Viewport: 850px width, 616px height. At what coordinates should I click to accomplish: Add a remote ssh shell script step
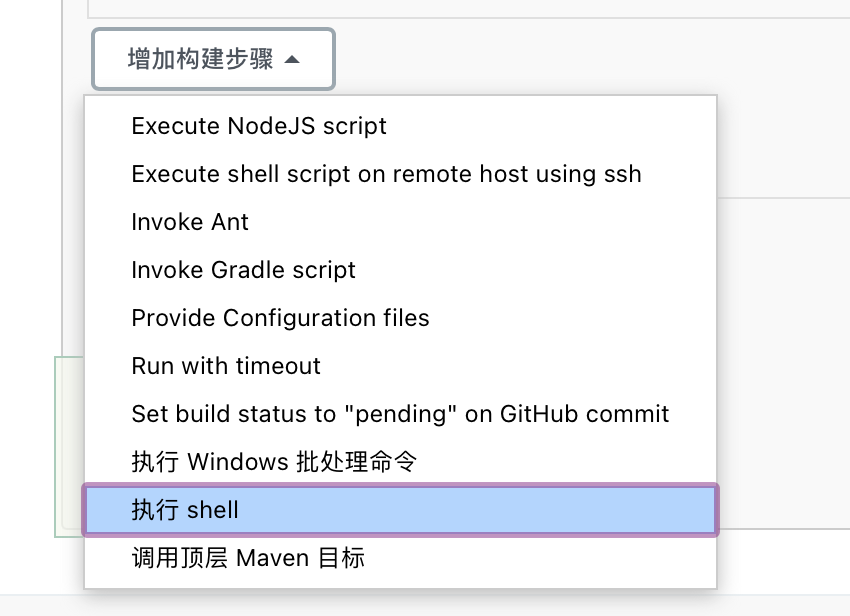coord(401,174)
